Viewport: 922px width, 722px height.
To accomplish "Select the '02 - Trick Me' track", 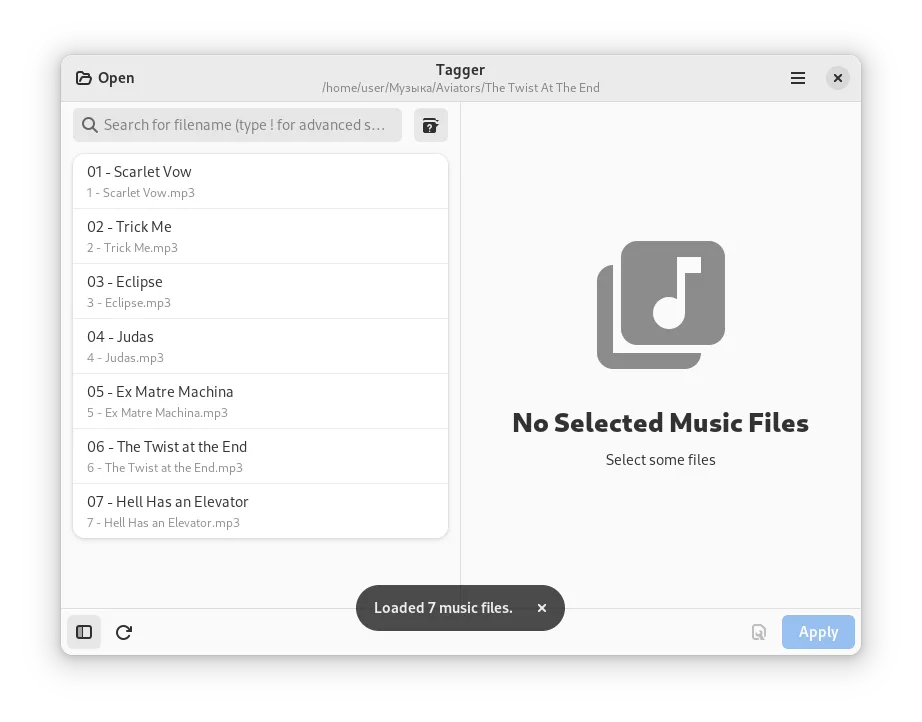I will click(x=260, y=236).
